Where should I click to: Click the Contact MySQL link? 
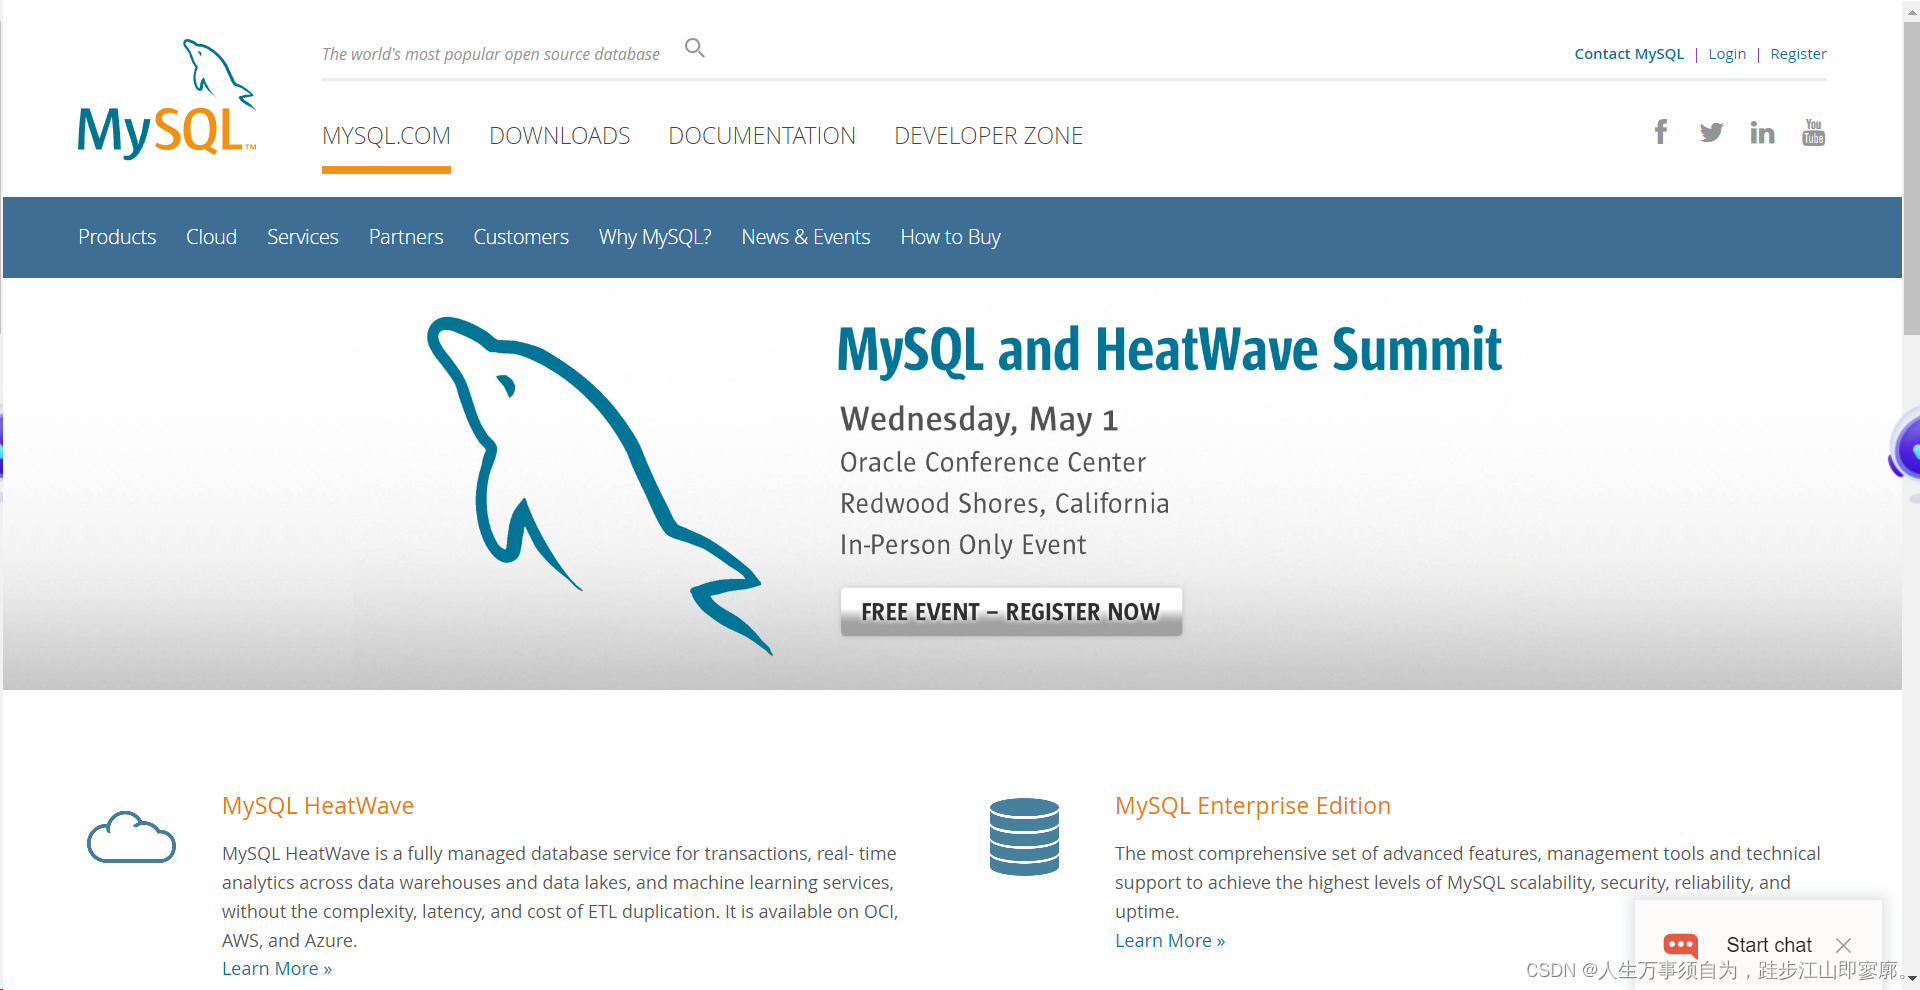pyautogui.click(x=1629, y=54)
